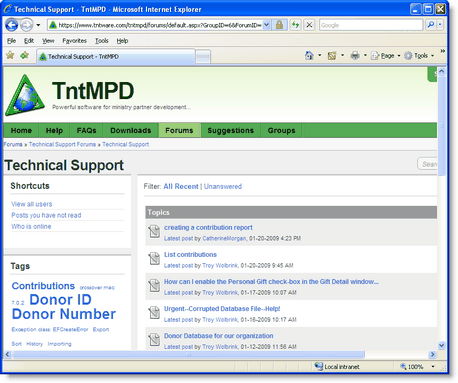Open the search provider dropdown arrow
Image resolution: width=458 pixels, height=383 pixels.
pos(440,25)
